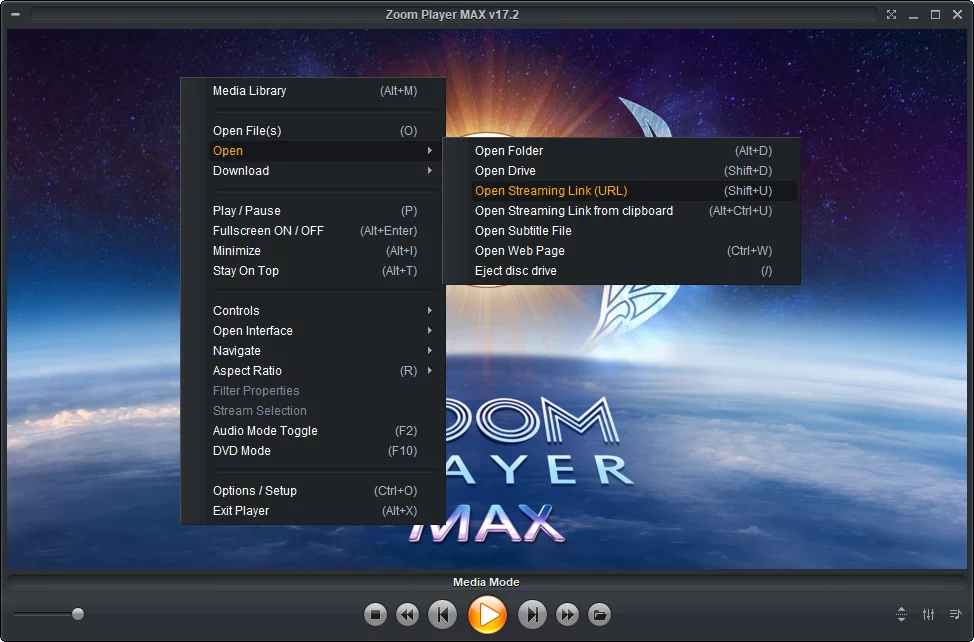The height and width of the screenshot is (642, 974).
Task: Click the volume slider handle
Action: (x=78, y=614)
